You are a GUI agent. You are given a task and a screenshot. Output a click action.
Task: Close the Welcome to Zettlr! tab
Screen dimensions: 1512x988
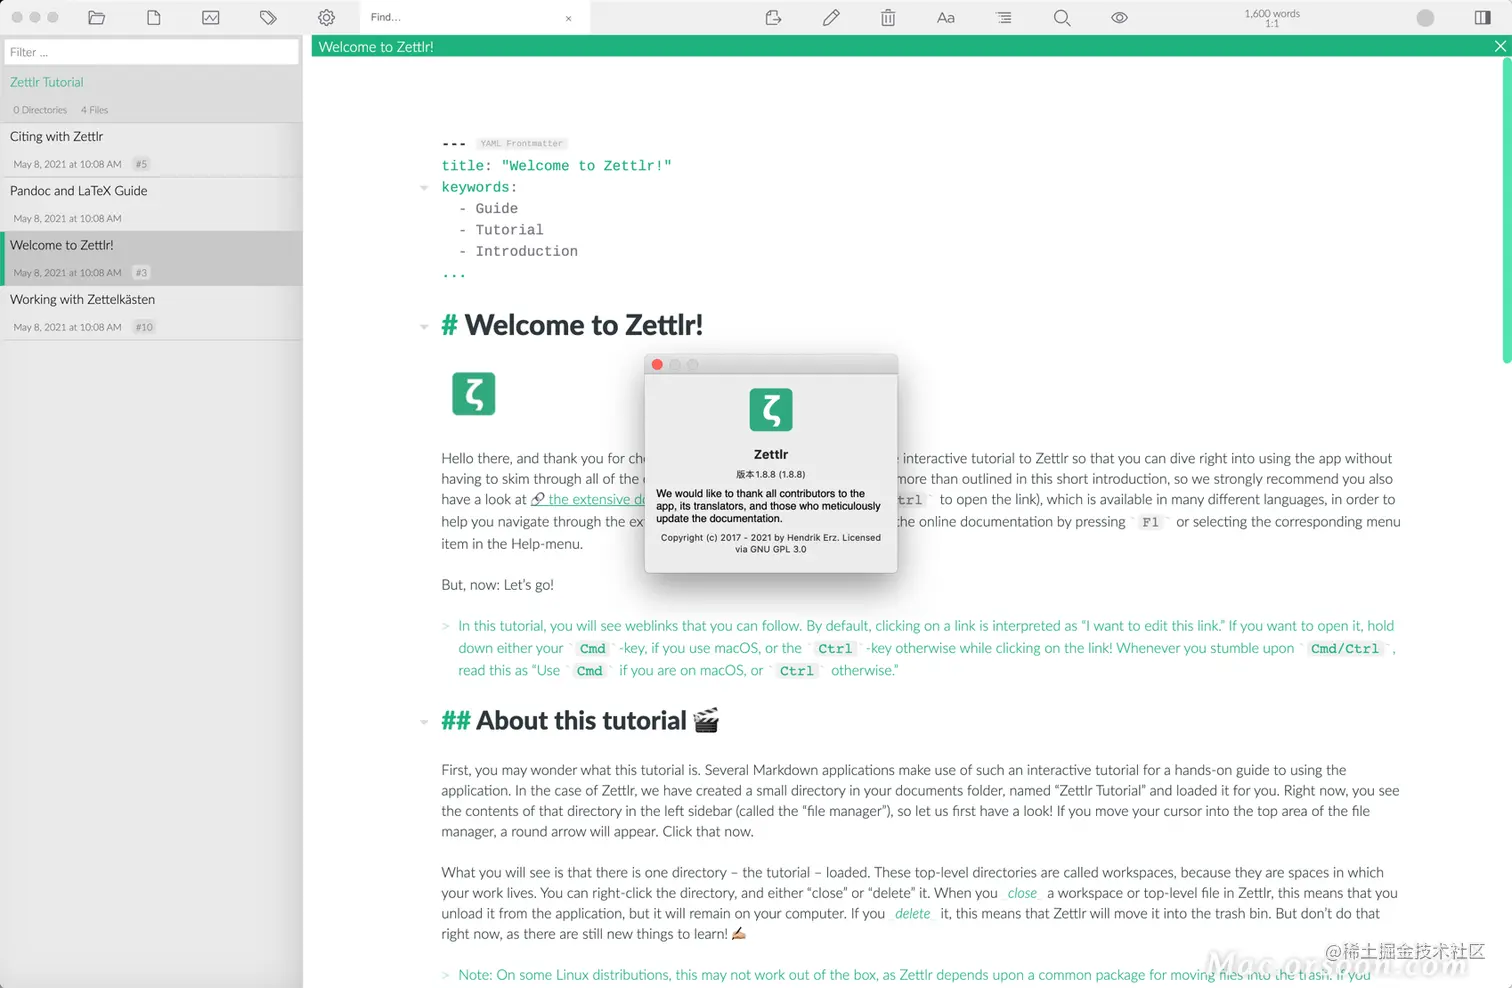(x=1500, y=46)
